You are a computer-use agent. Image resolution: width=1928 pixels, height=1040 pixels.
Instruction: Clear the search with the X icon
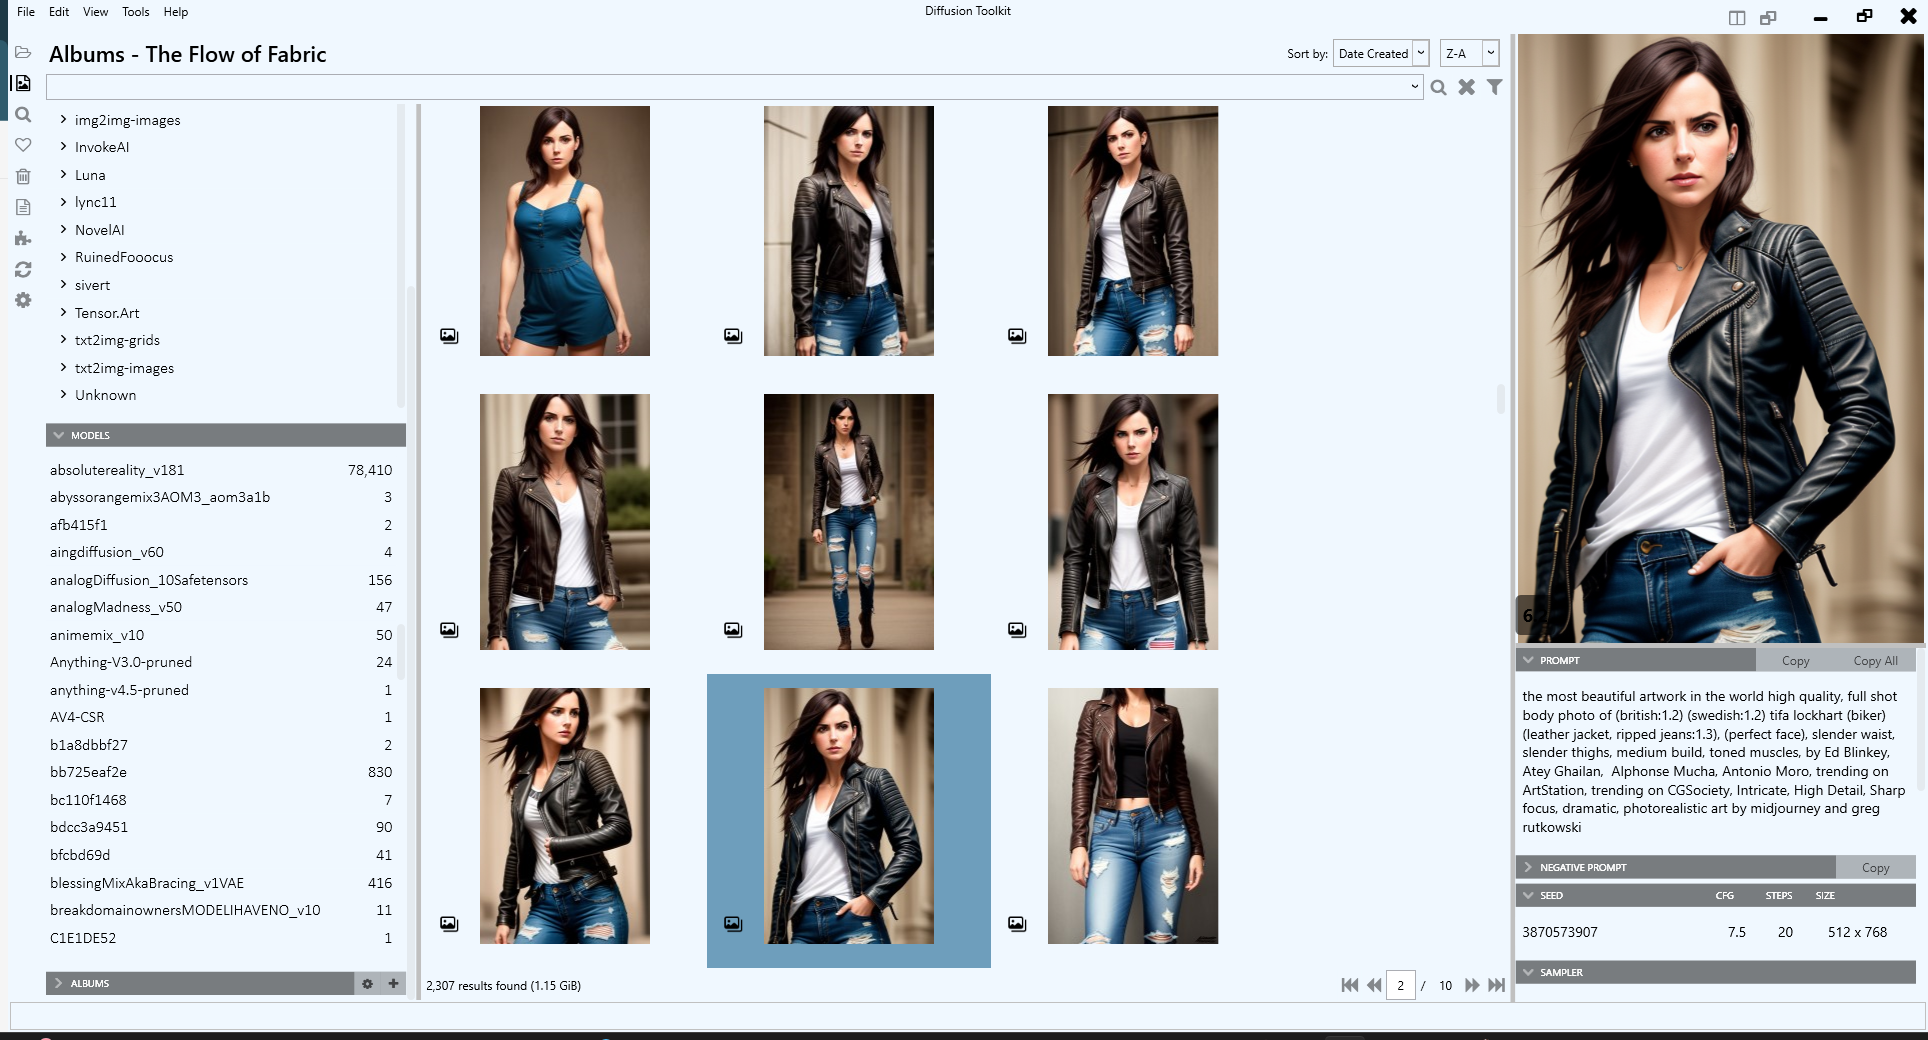[x=1466, y=87]
